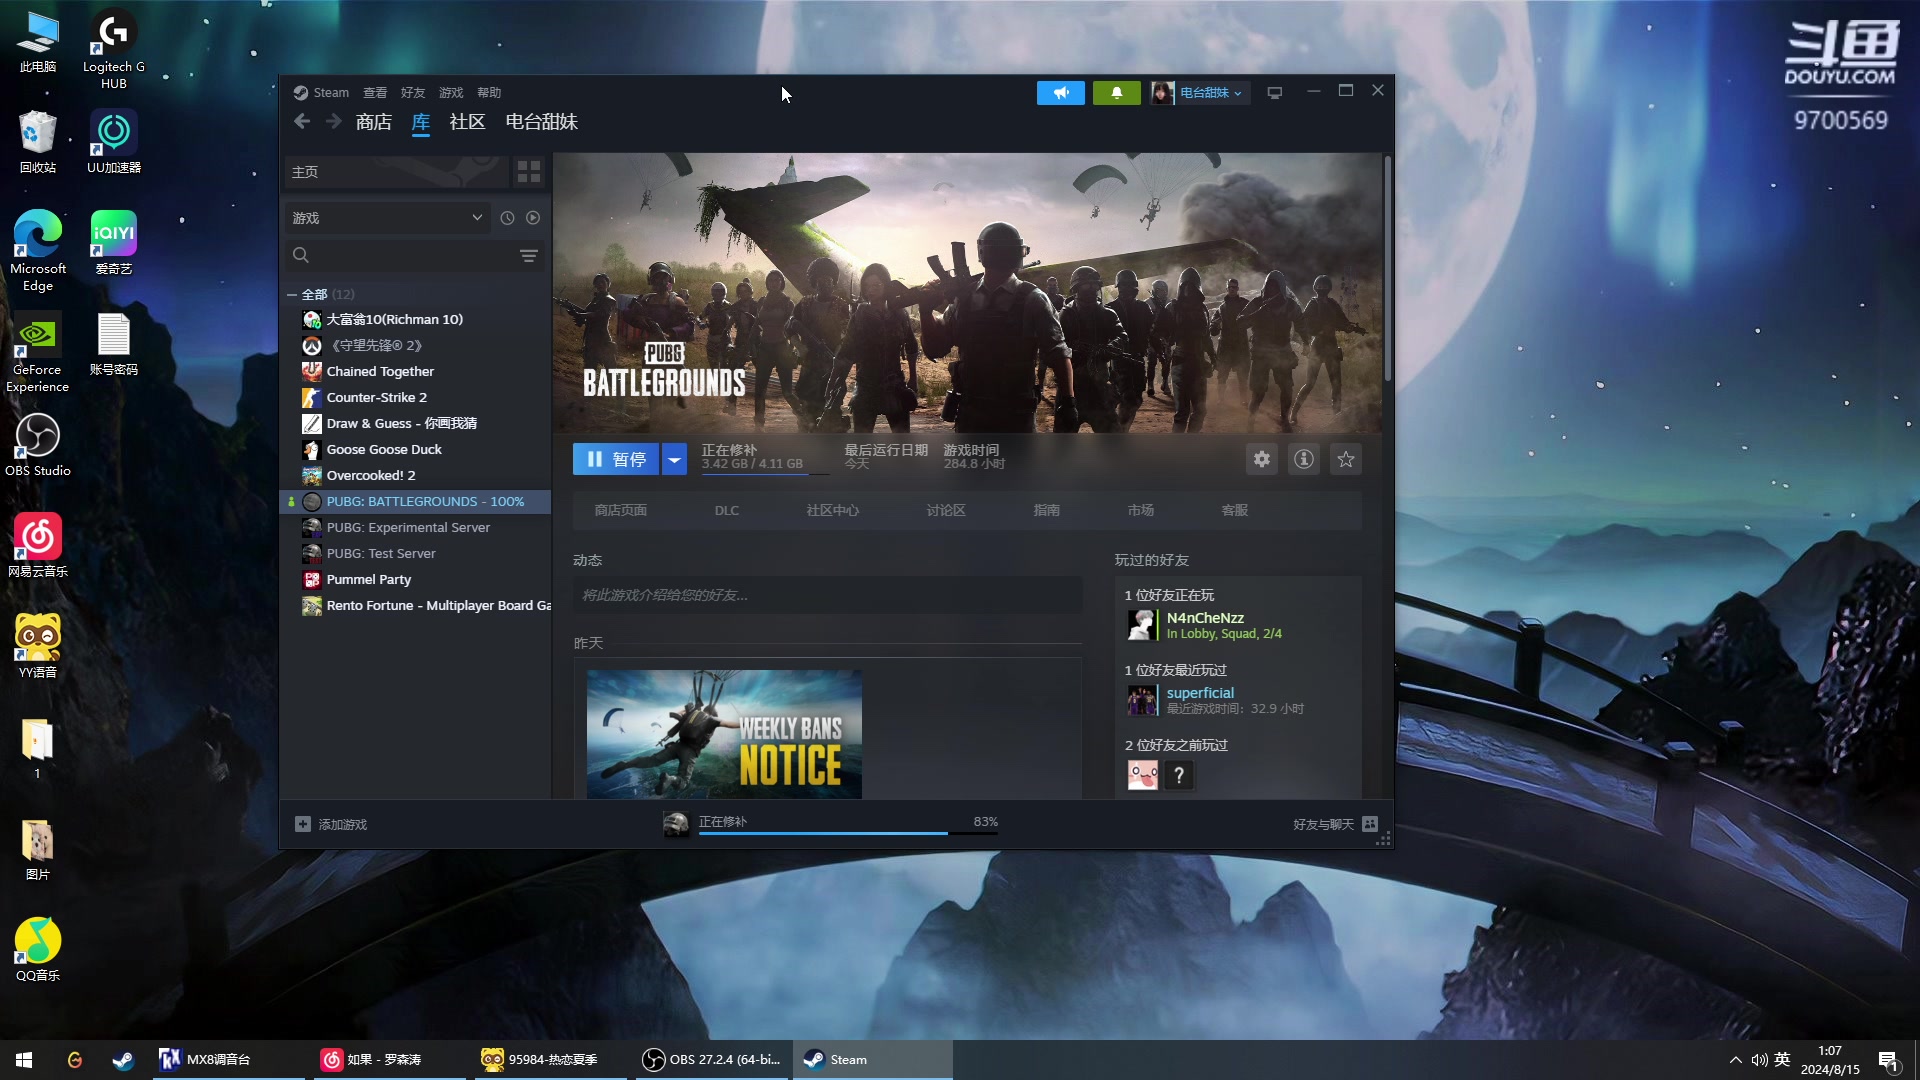This screenshot has height=1080, width=1920.
Task: Click the favorite star icon for PUBG
Action: pos(1346,459)
